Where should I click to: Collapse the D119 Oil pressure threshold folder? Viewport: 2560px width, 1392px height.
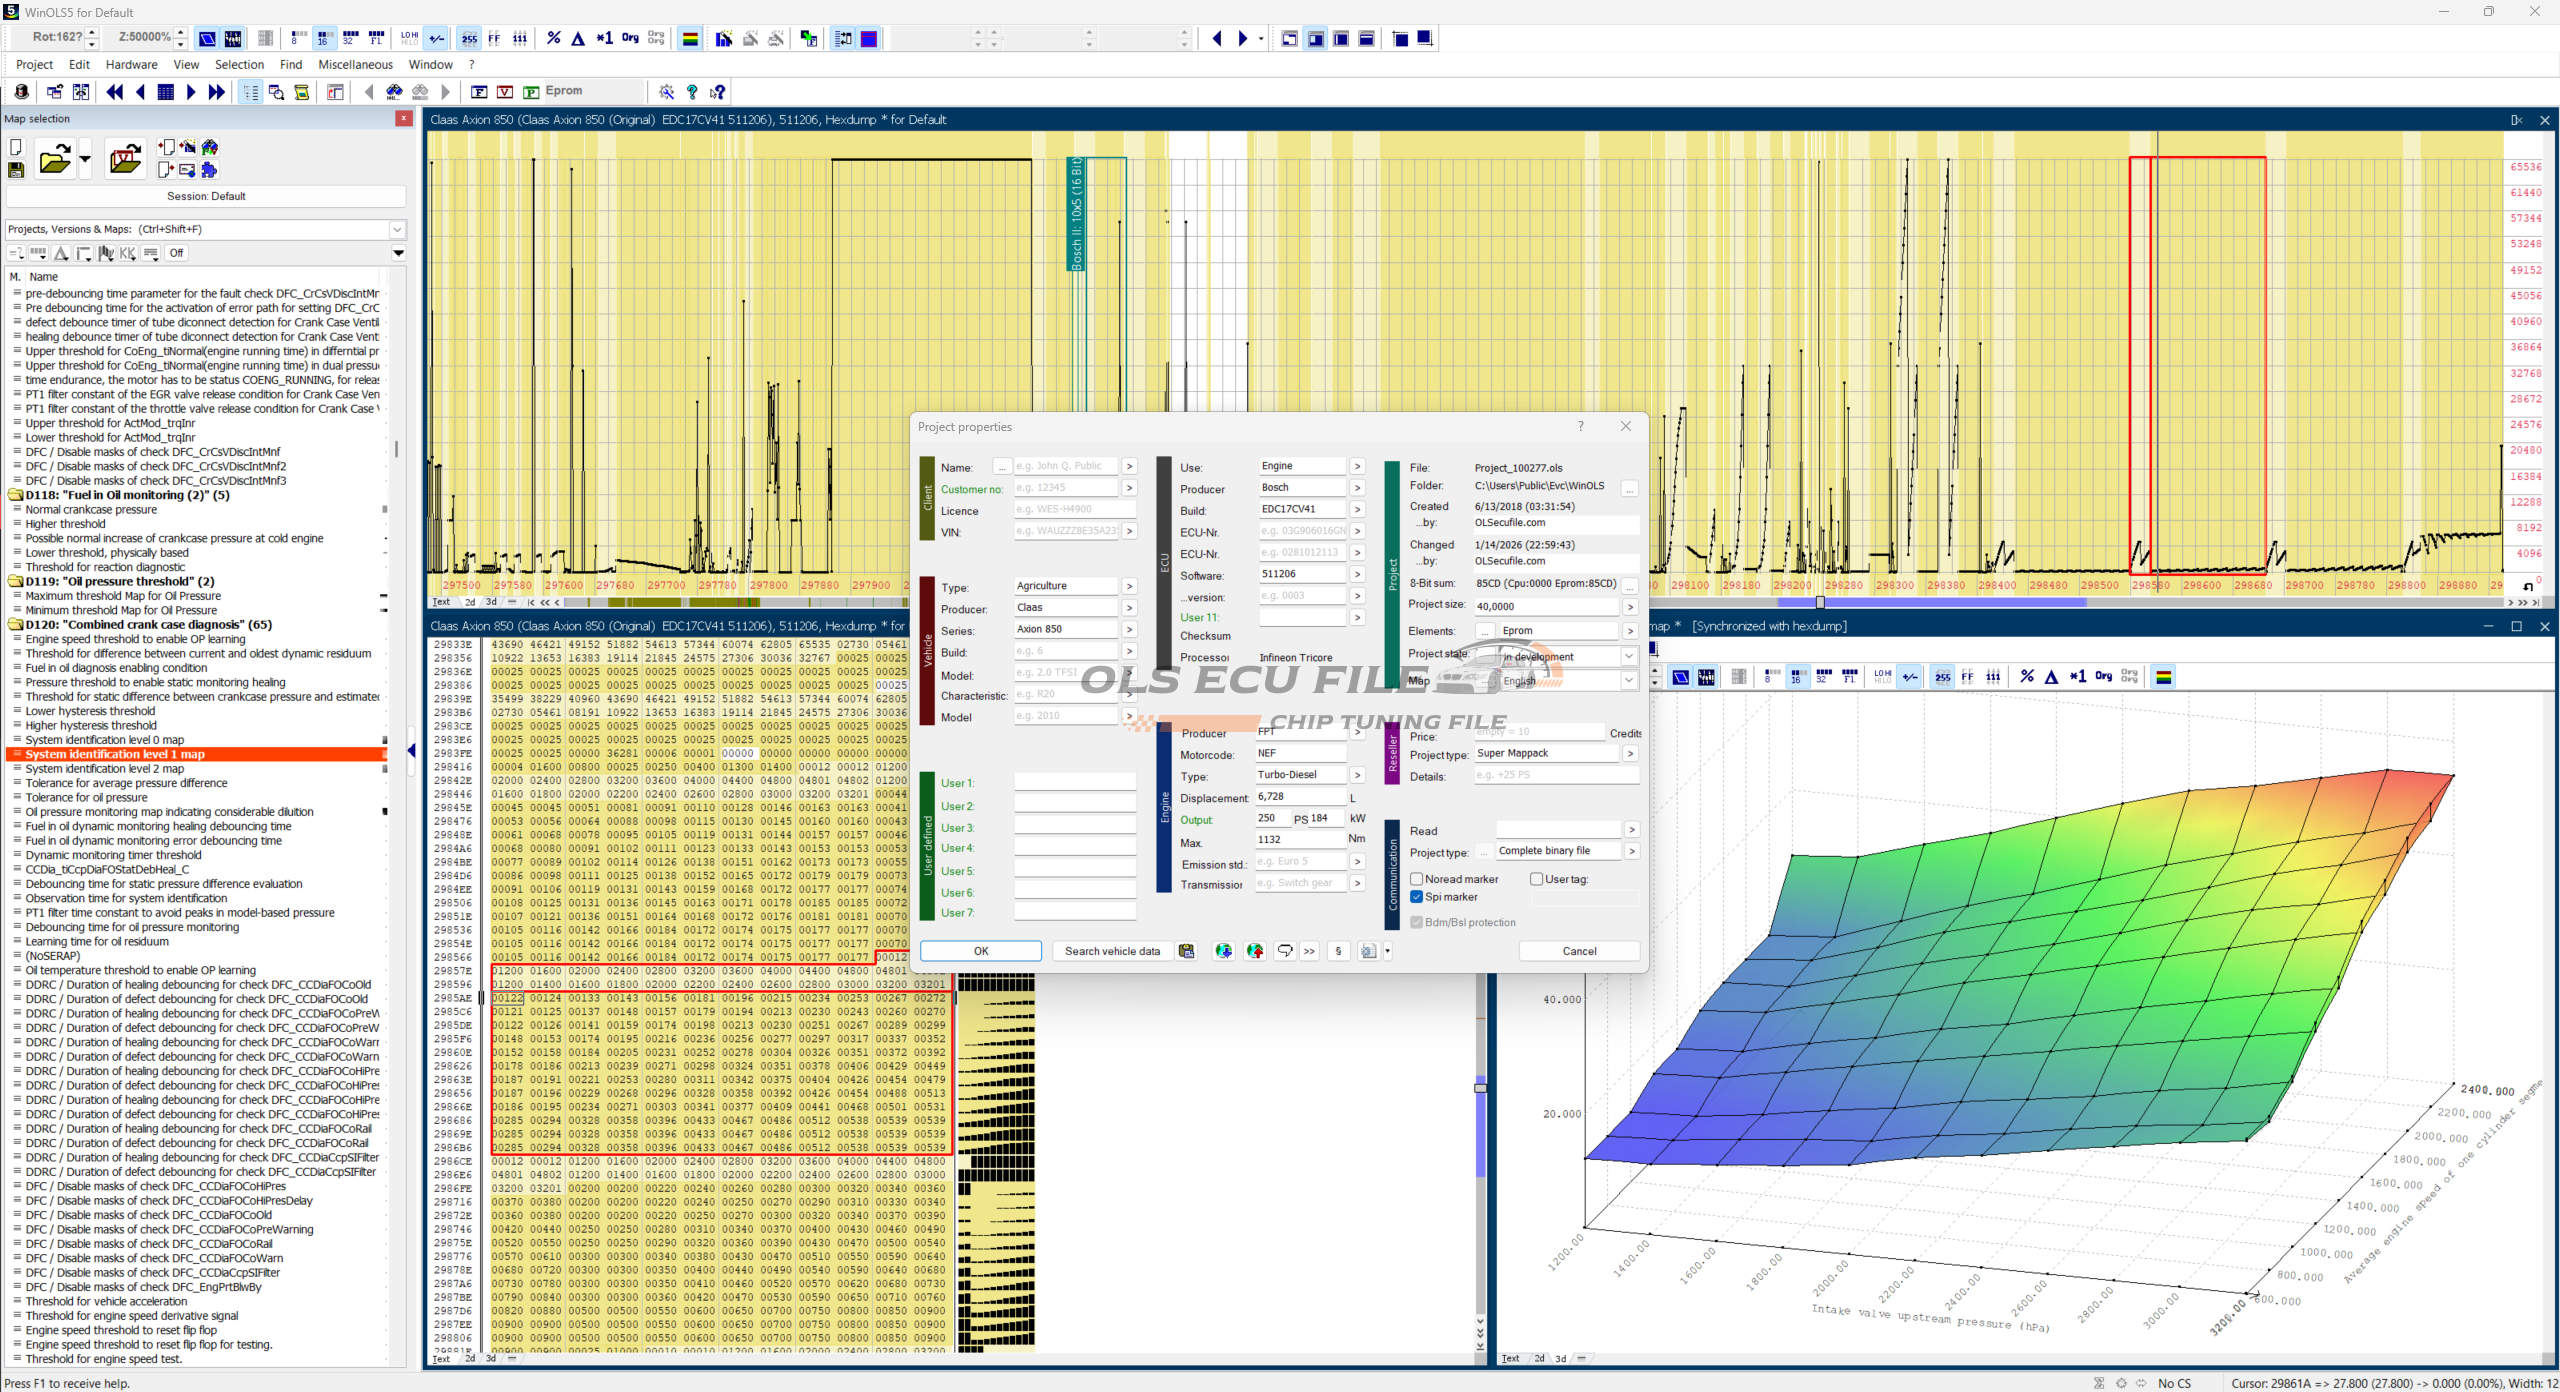[16, 581]
